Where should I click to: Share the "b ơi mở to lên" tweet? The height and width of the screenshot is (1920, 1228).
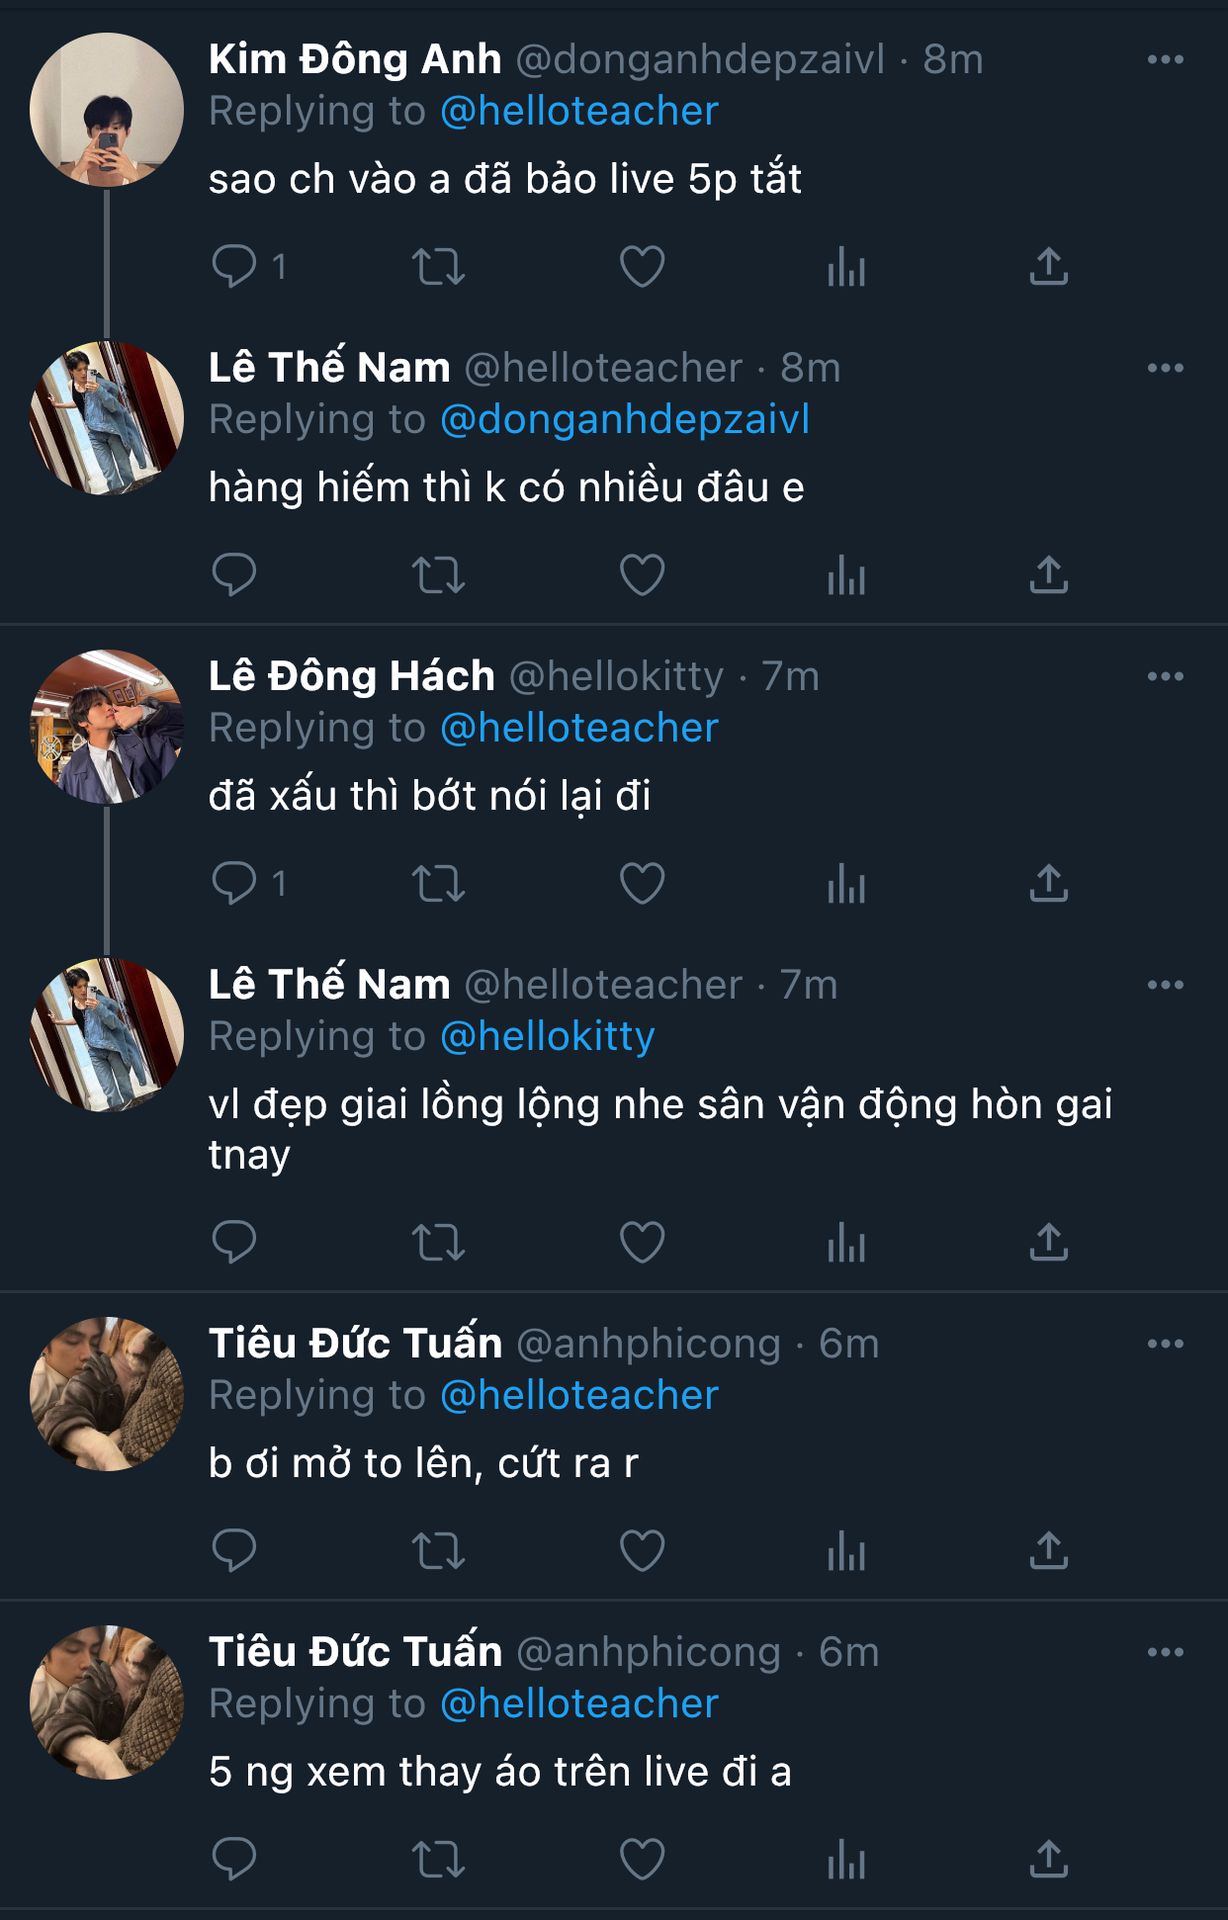[x=1049, y=1551]
